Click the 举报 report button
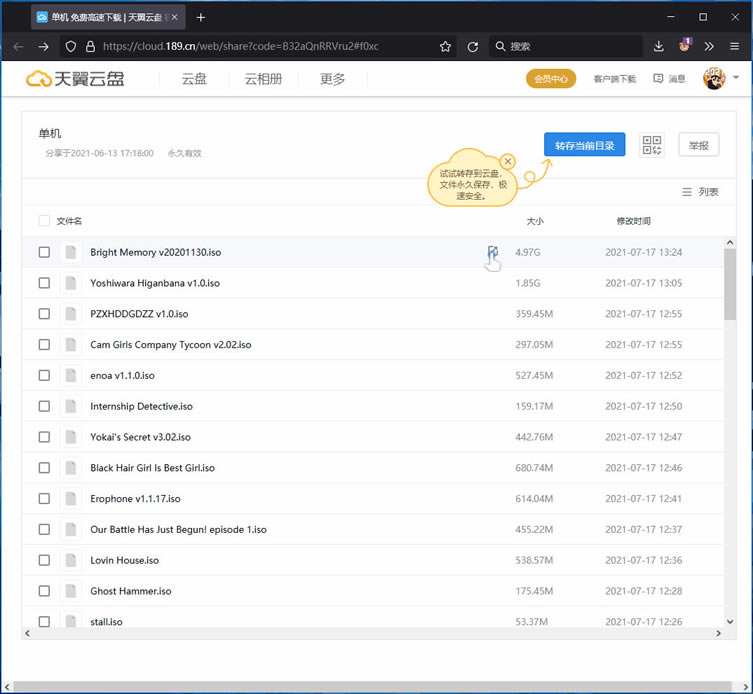Screen dimensions: 753x694 click(x=699, y=145)
